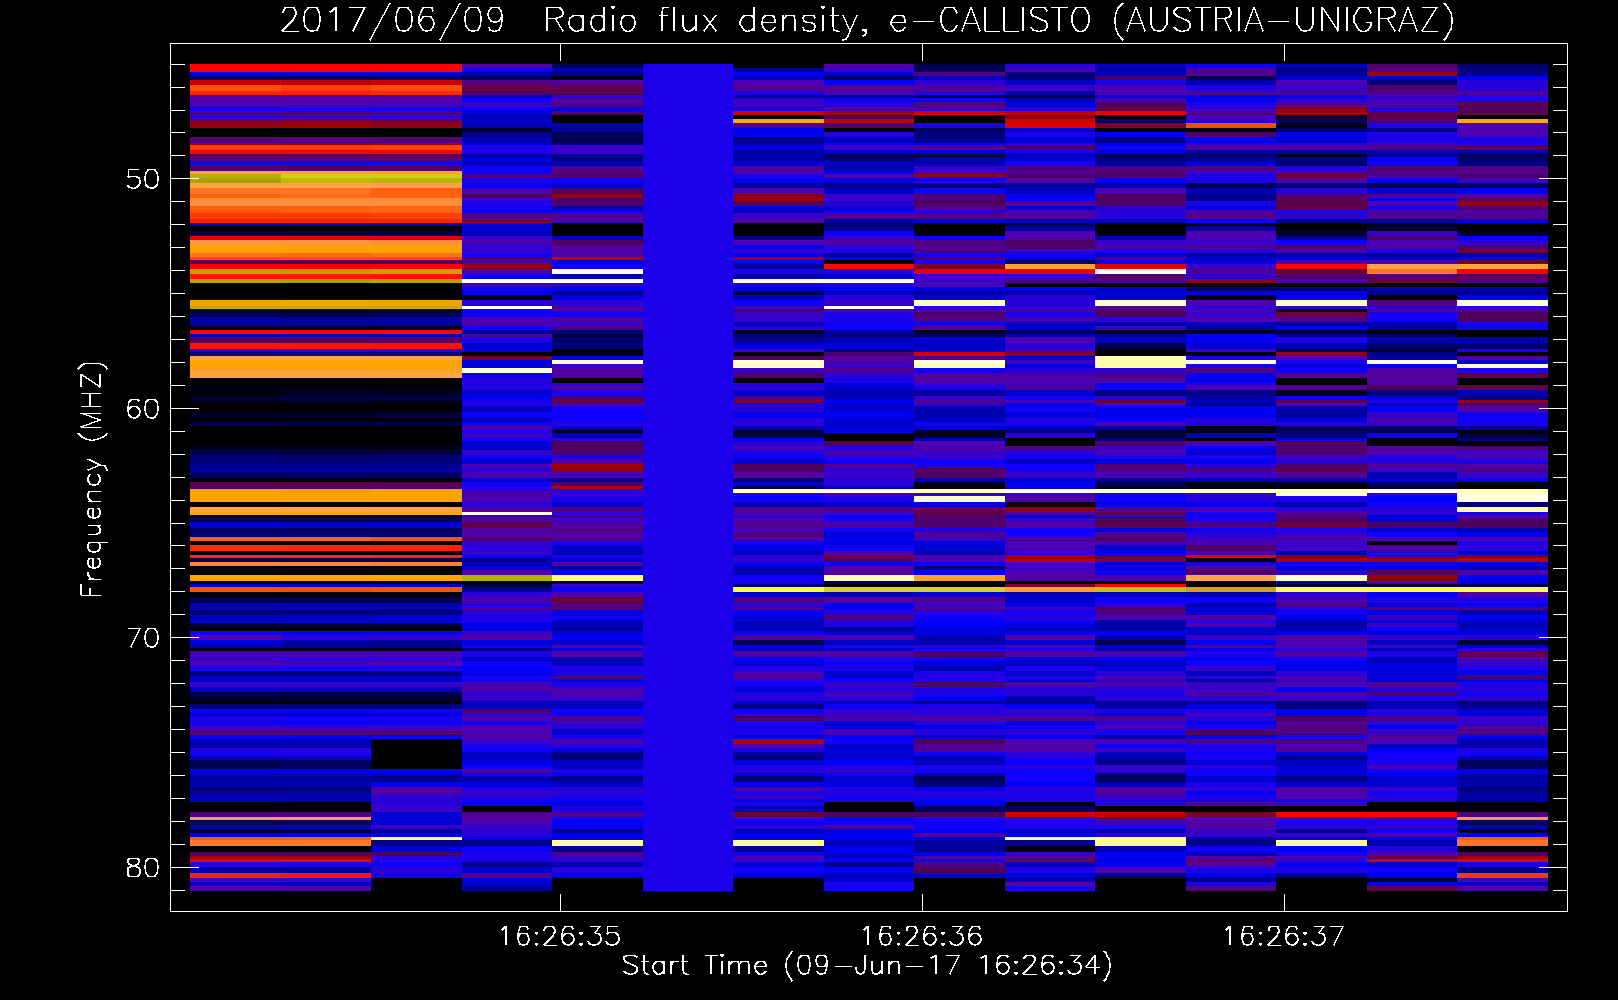The width and height of the screenshot is (1618, 1000).
Task: Click the plot title "2017/06/09 Radio flux density, e-CALLISTO (AUSTRIA-UNIGRAZ)"
Action: tap(867, 20)
